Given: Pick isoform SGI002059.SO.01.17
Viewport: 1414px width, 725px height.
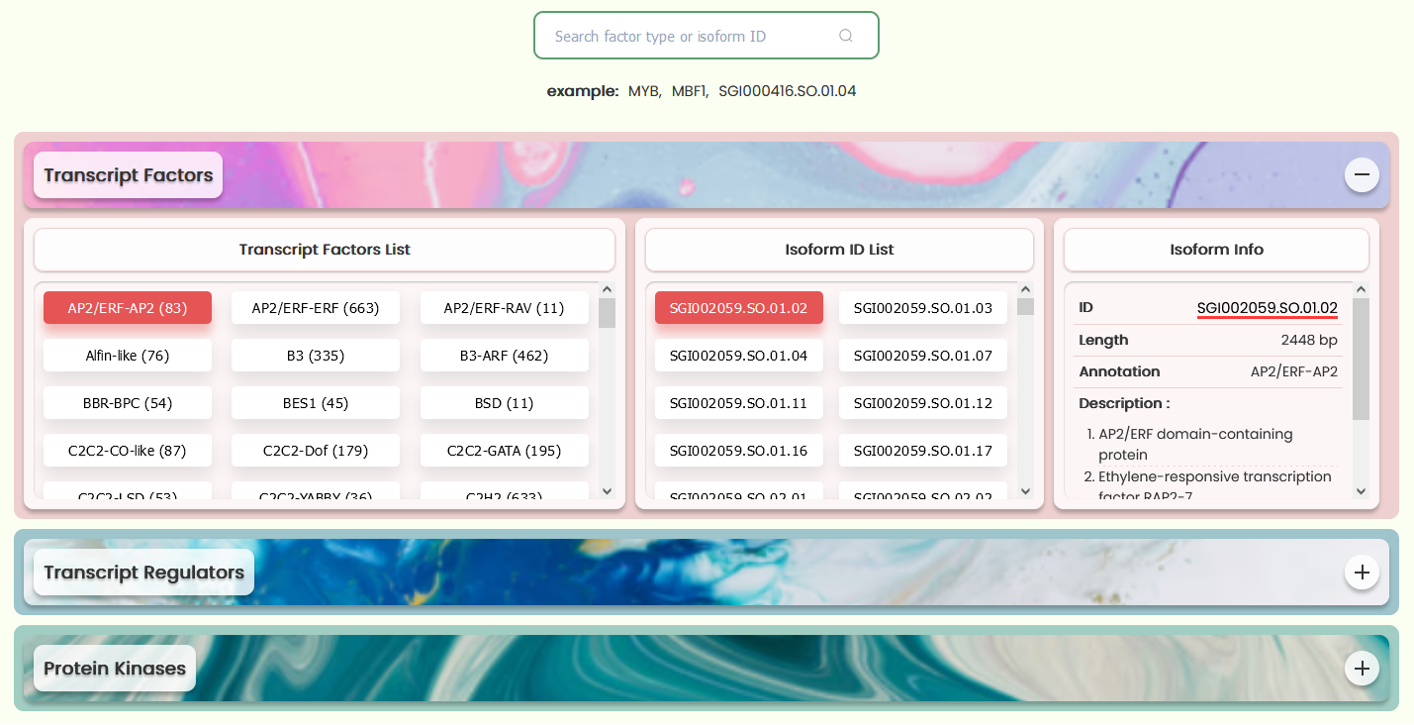Looking at the screenshot, I should (x=923, y=450).
